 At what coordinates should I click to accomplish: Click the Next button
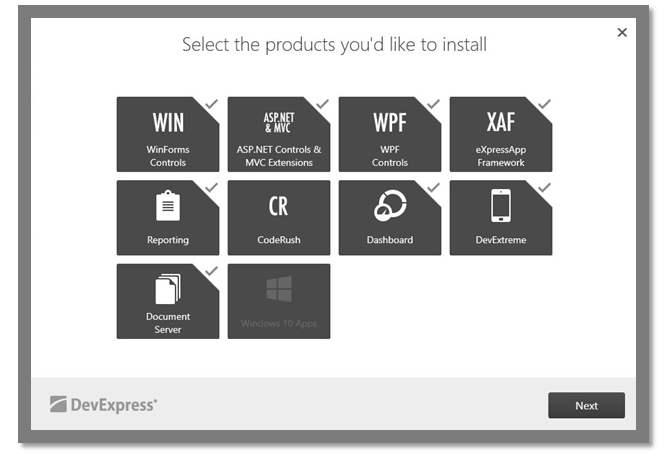pos(586,405)
